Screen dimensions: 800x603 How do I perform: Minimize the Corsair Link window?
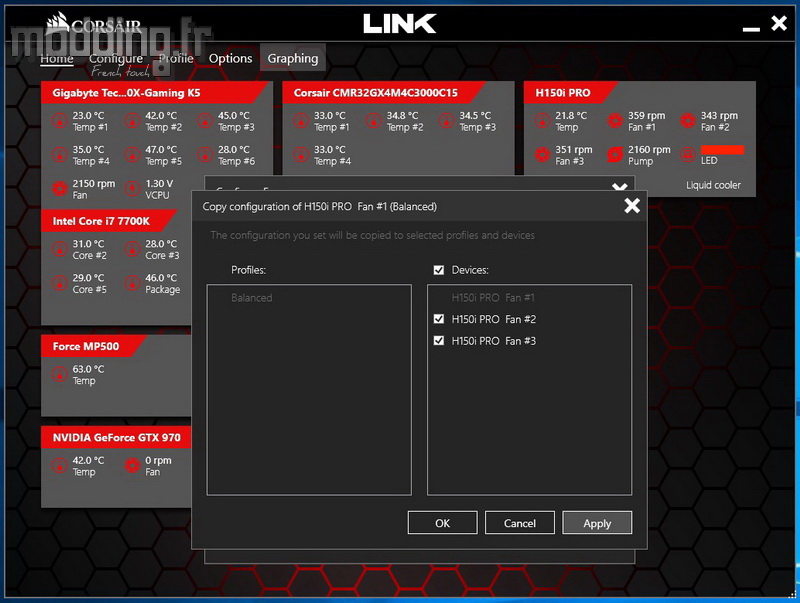751,28
